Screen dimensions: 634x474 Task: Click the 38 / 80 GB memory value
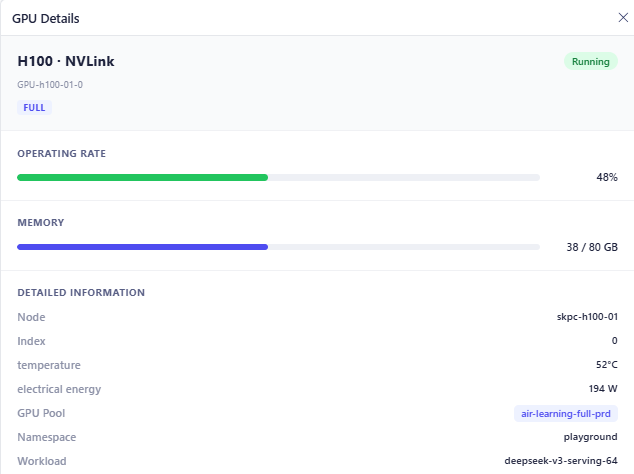(x=592, y=247)
